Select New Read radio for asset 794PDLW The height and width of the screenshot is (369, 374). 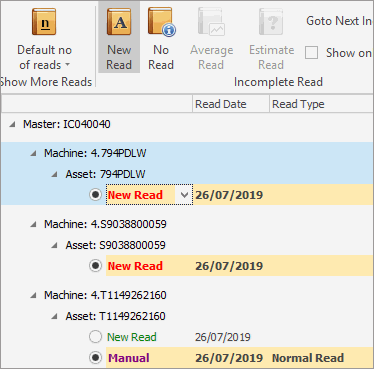coord(95,195)
